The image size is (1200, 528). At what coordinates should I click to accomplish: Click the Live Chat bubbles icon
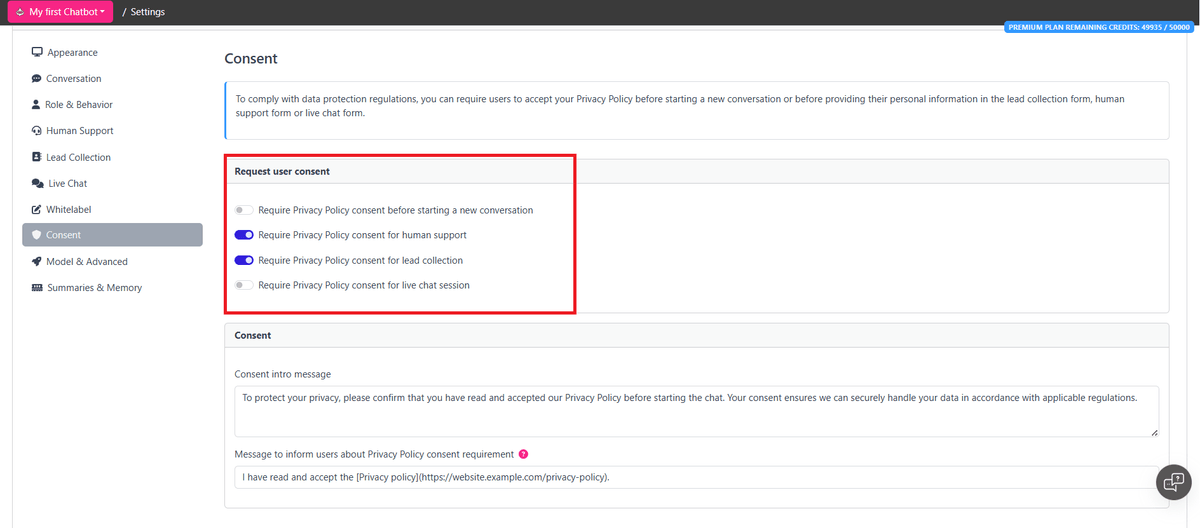pyautogui.click(x=38, y=184)
